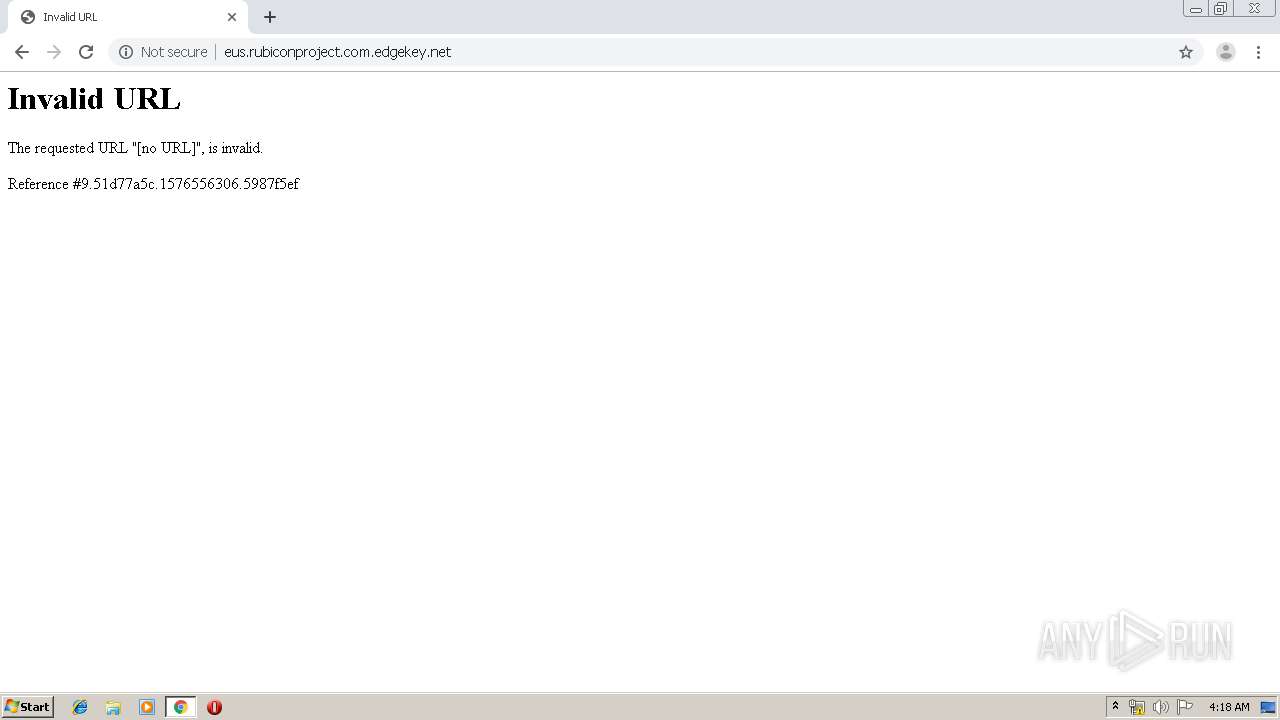Click the Reference number line
The height and width of the screenshot is (720, 1280).
tap(153, 184)
